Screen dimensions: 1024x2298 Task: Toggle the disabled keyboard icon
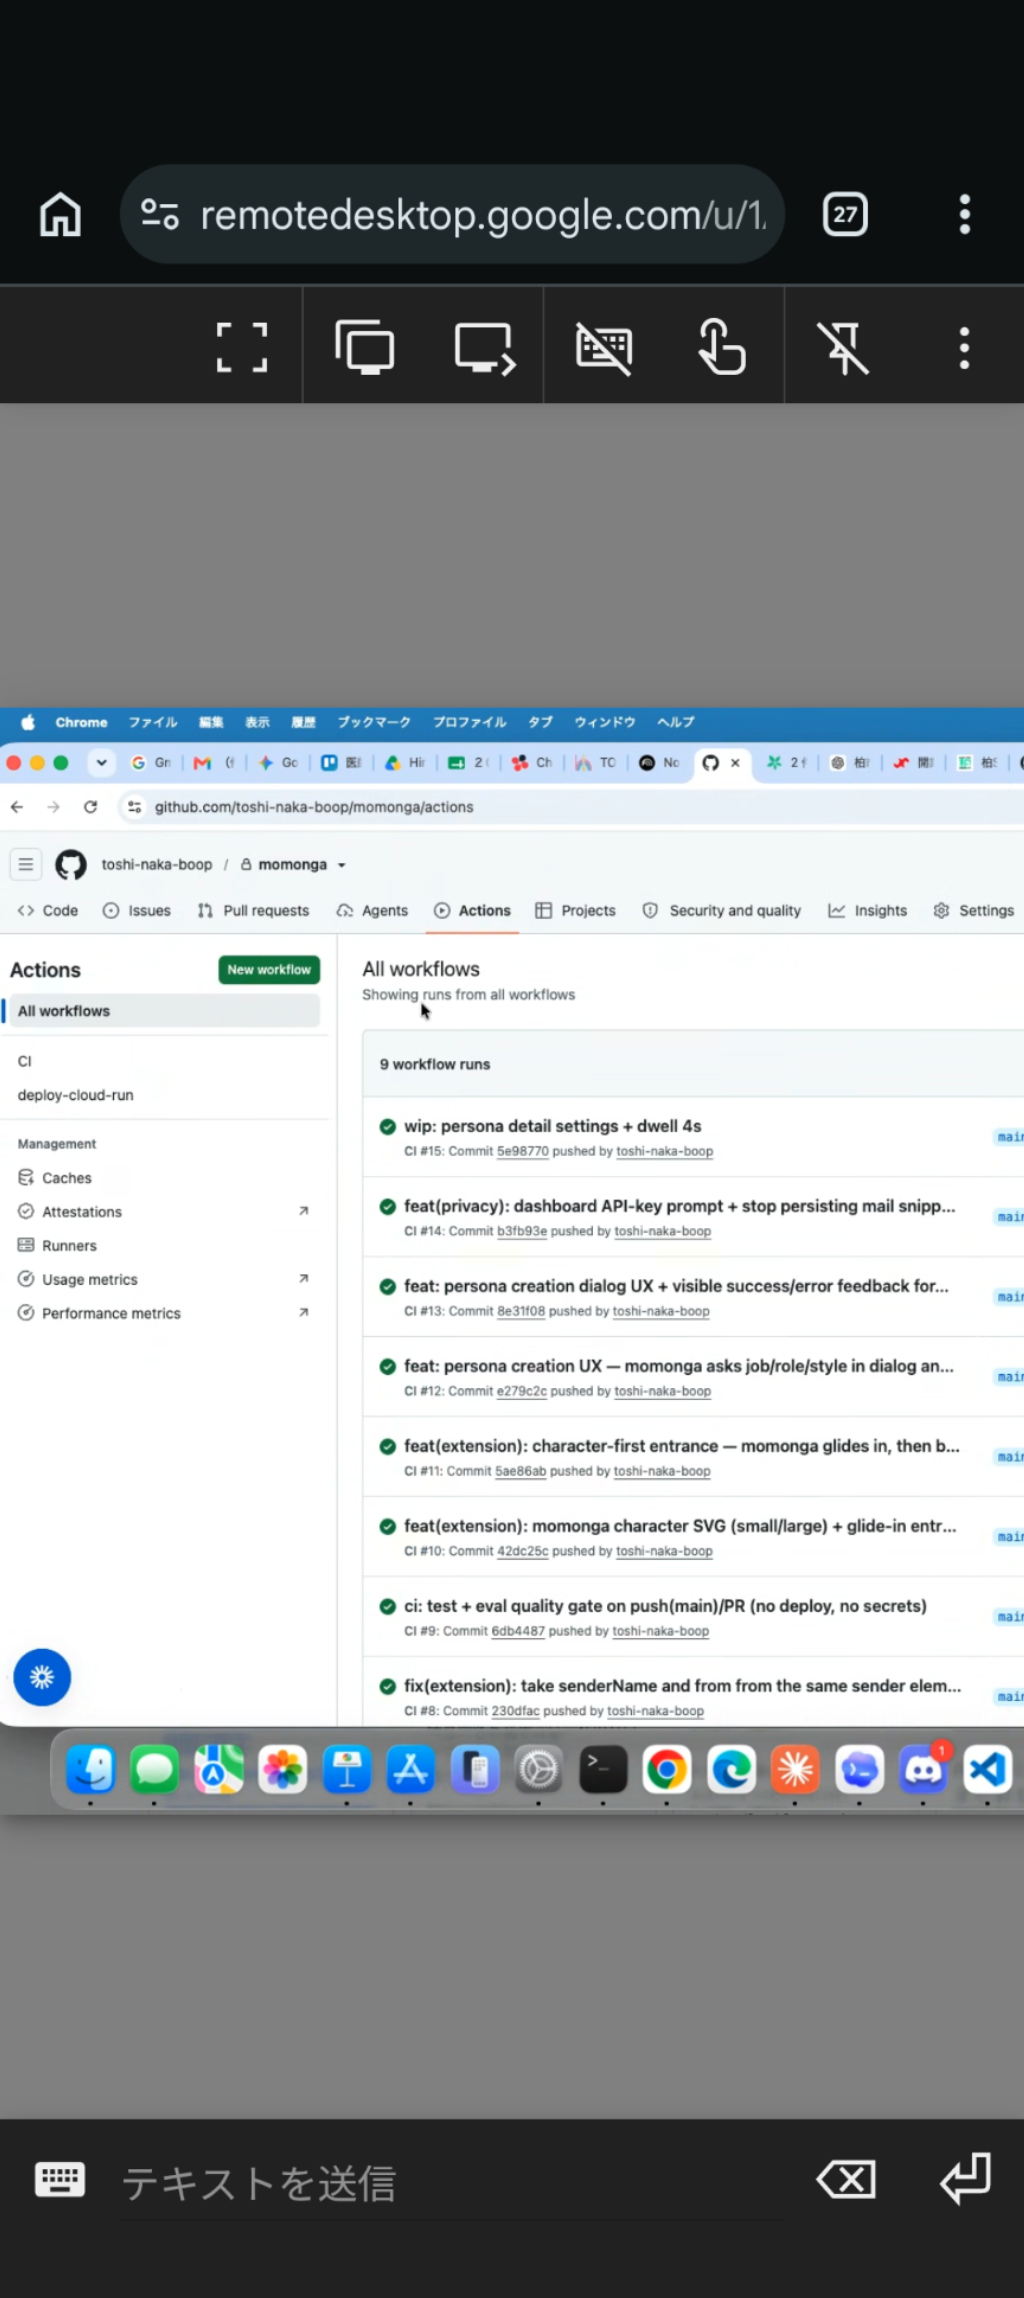[x=604, y=348]
